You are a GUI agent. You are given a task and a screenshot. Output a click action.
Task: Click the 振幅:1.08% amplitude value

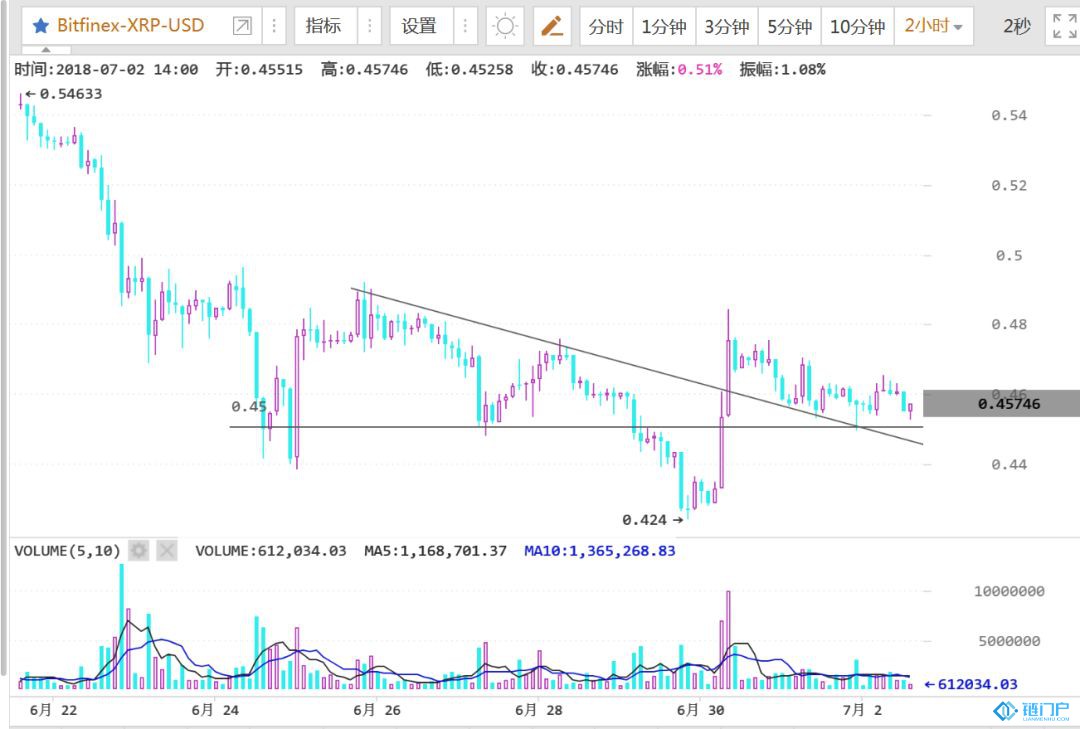tap(782, 70)
